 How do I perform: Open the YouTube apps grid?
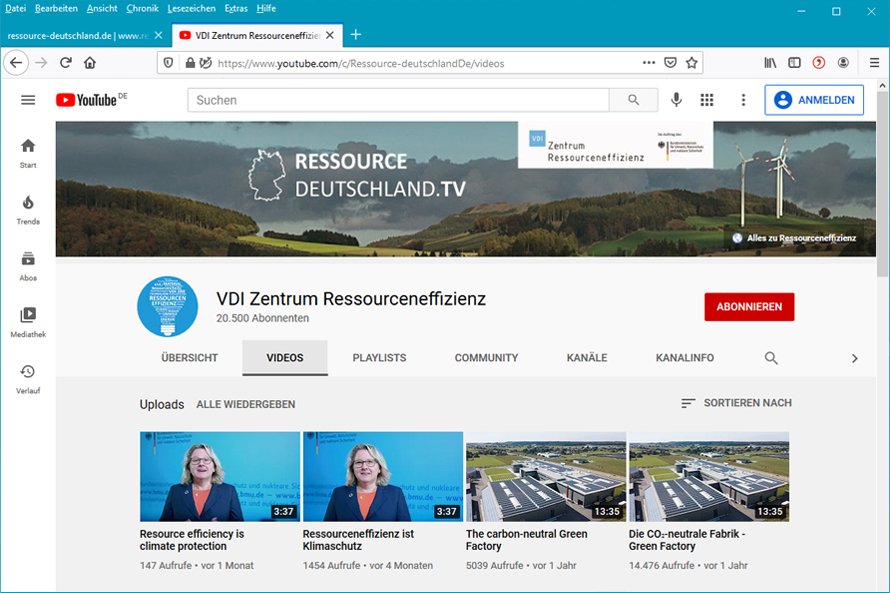707,100
